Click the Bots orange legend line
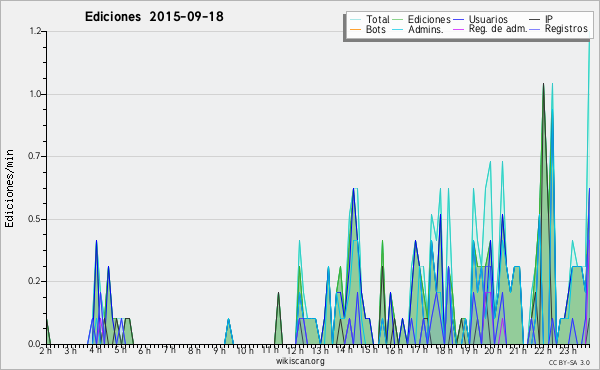 (x=355, y=29)
